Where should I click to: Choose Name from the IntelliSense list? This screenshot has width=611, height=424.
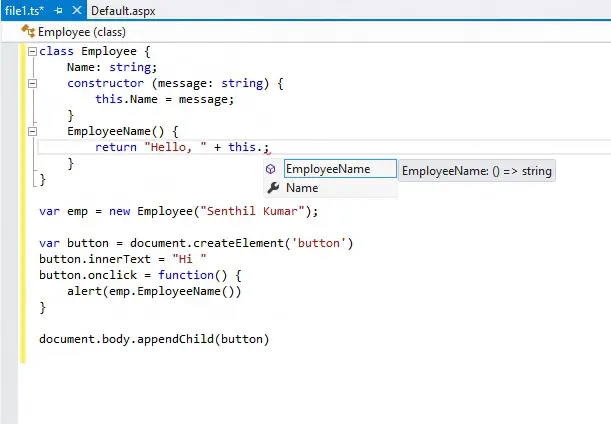(x=302, y=188)
